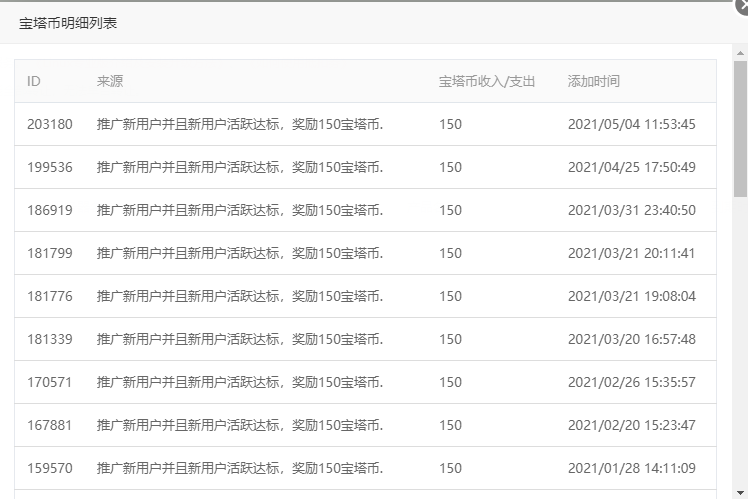Screen dimensions: 748x499
Task: Click amount 150 in row 181776
Action: coord(450,296)
